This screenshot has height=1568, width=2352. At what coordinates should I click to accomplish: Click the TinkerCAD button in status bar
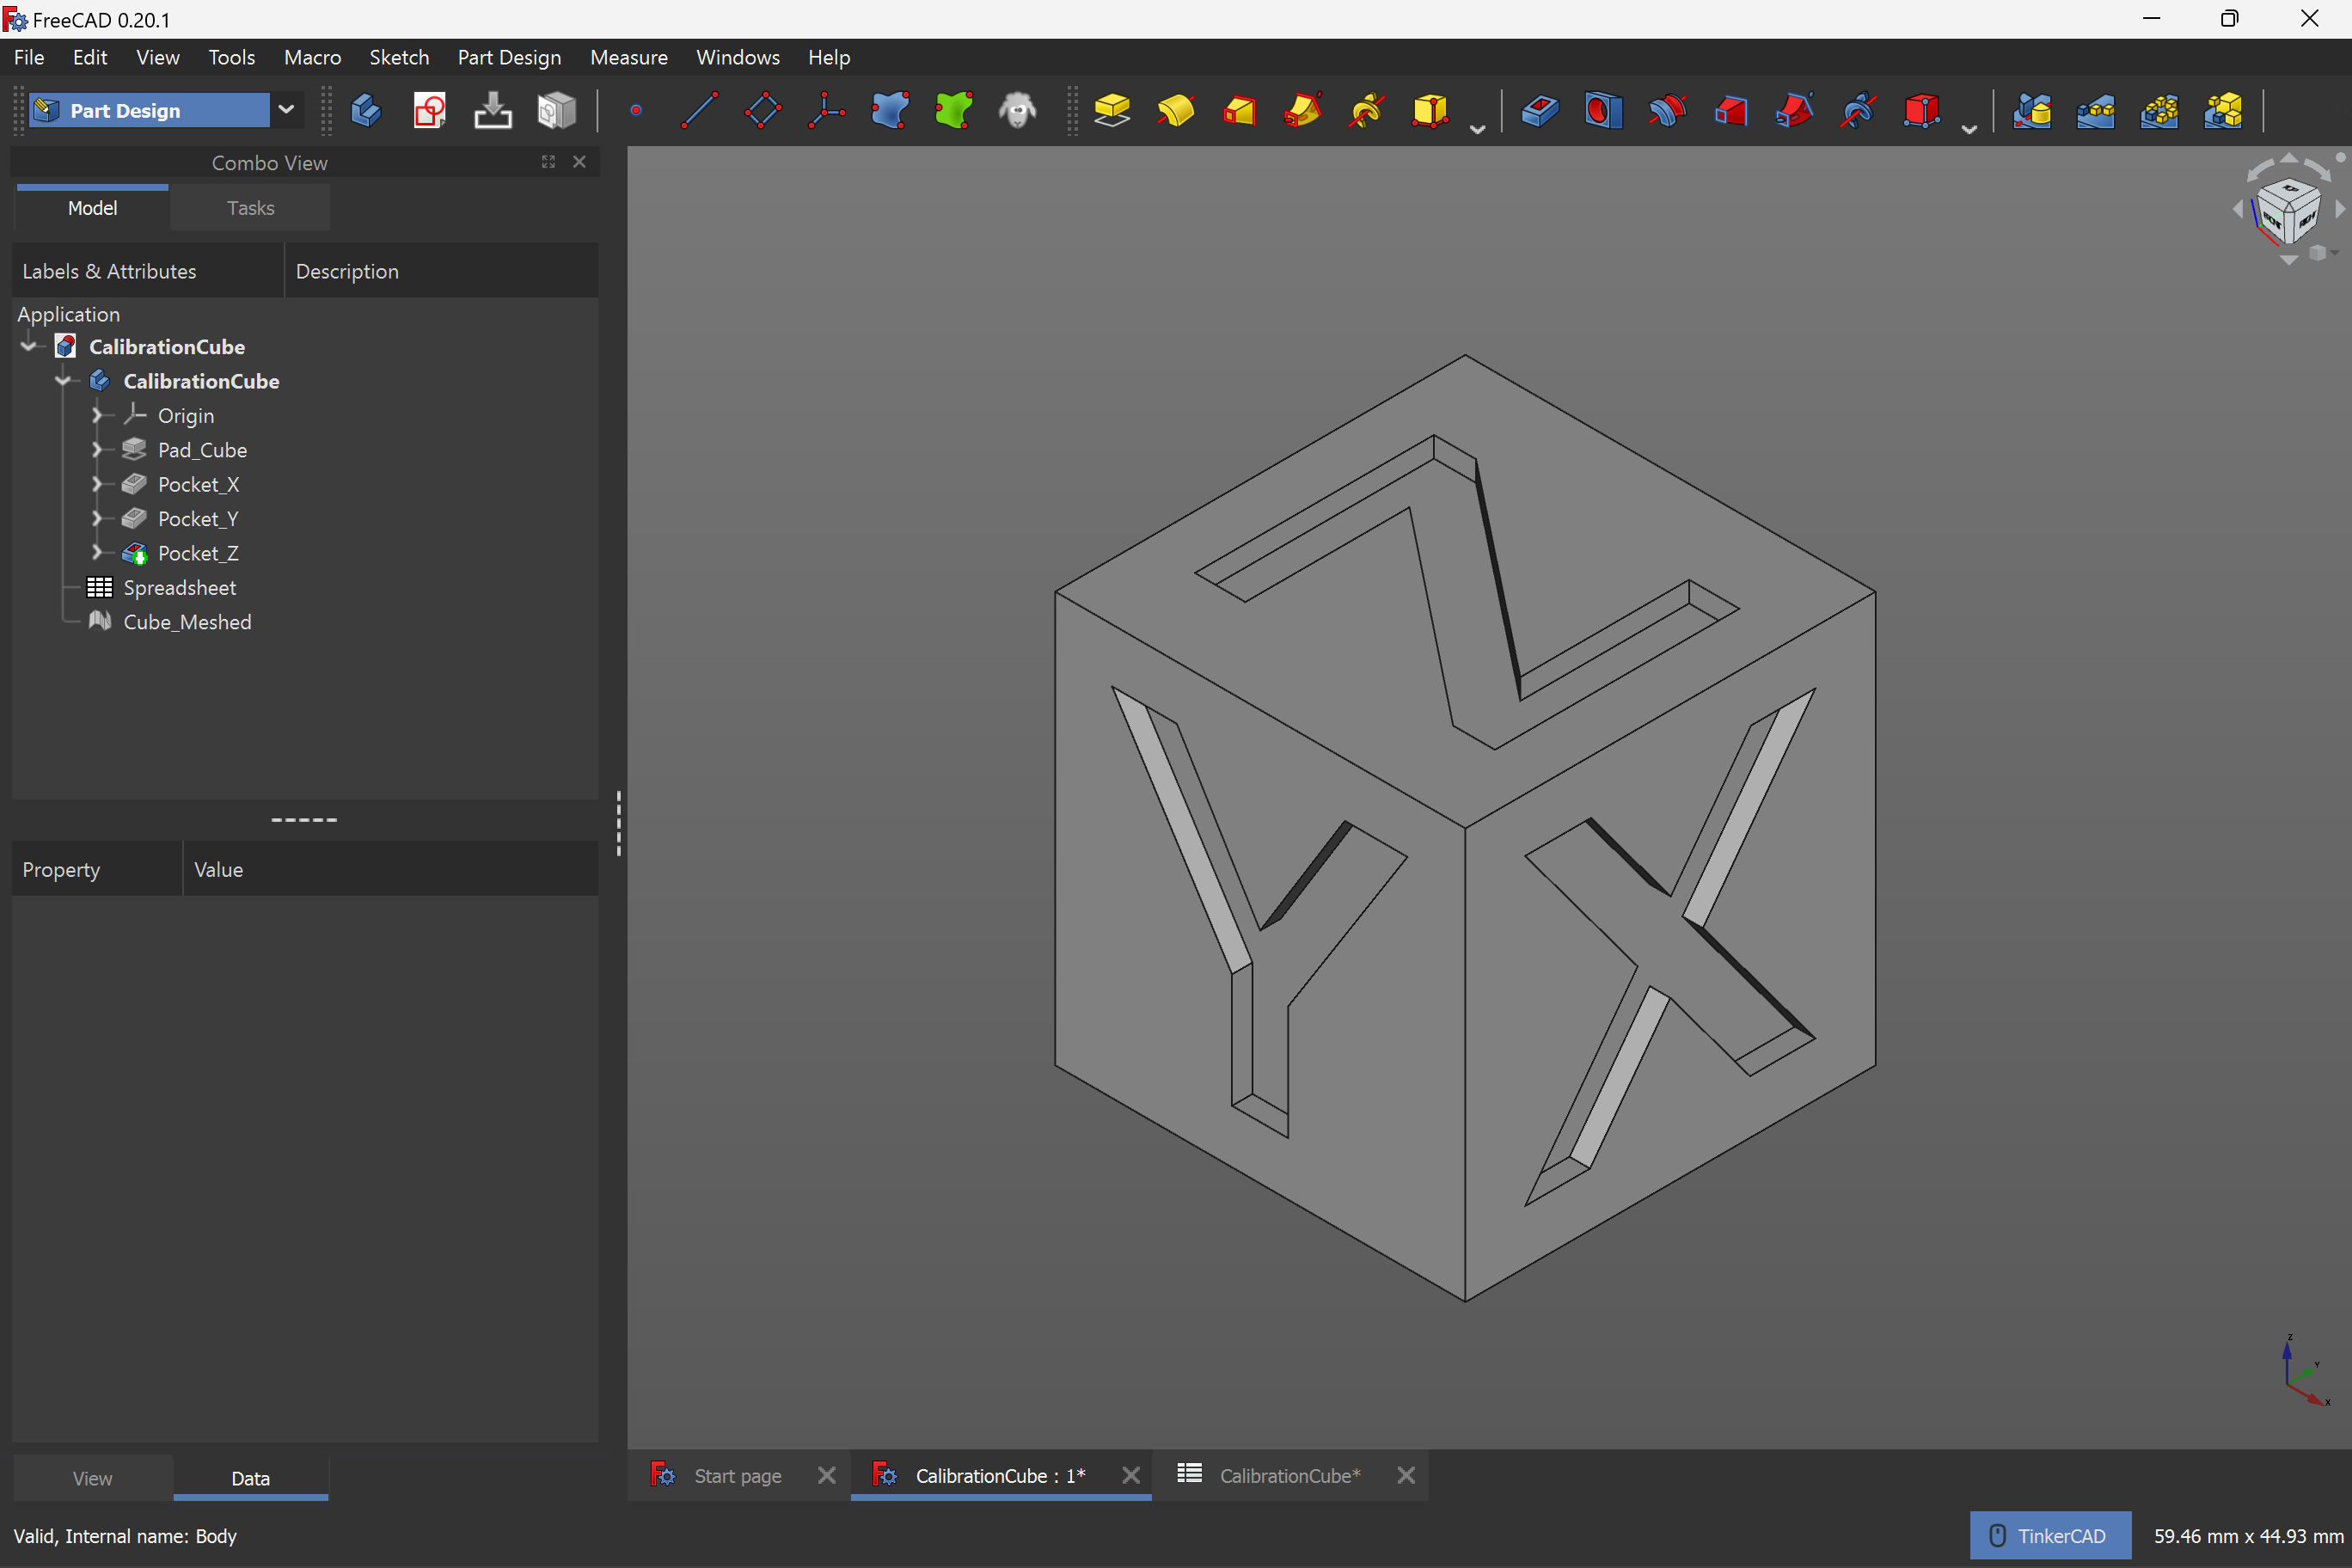(2049, 1535)
